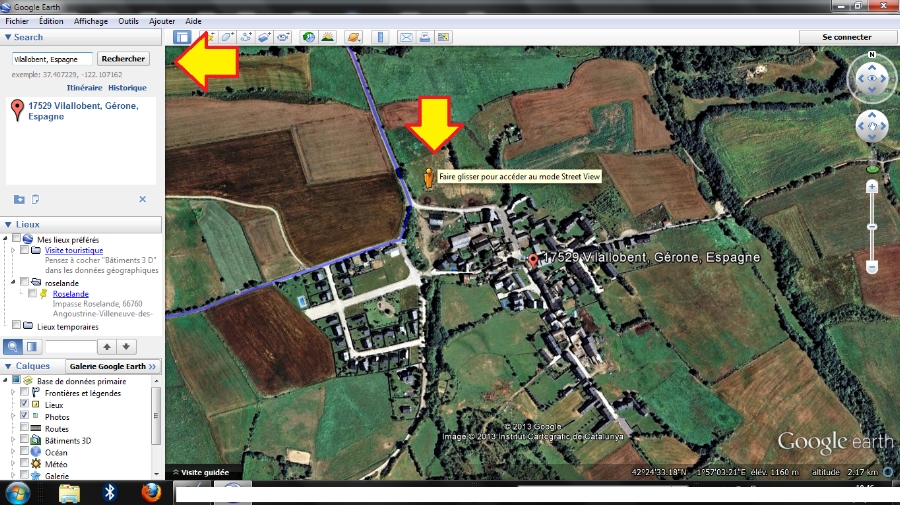
Task: Click the add polygon tool
Action: pos(227,37)
